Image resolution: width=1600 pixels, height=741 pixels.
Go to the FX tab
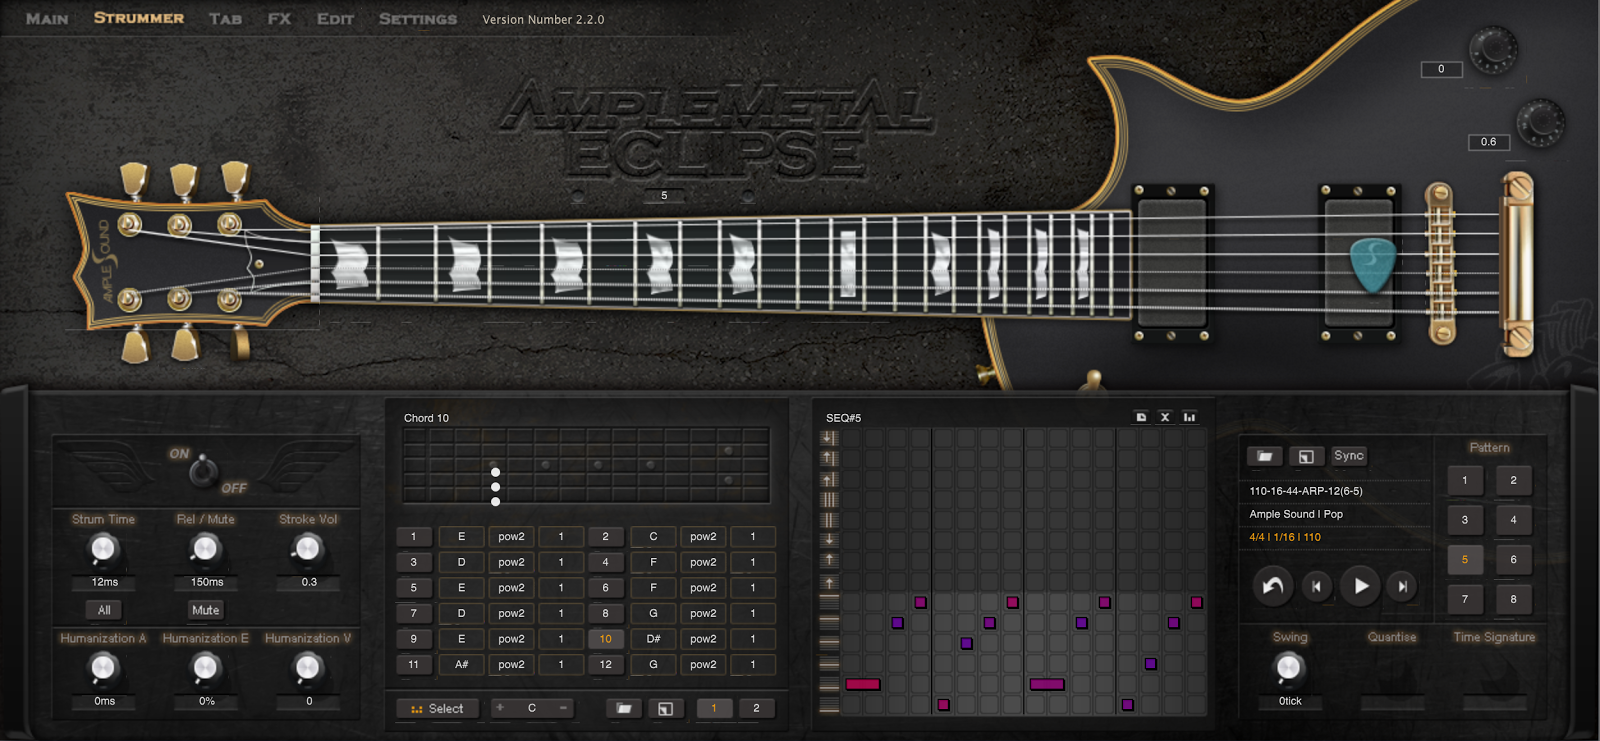(x=279, y=19)
